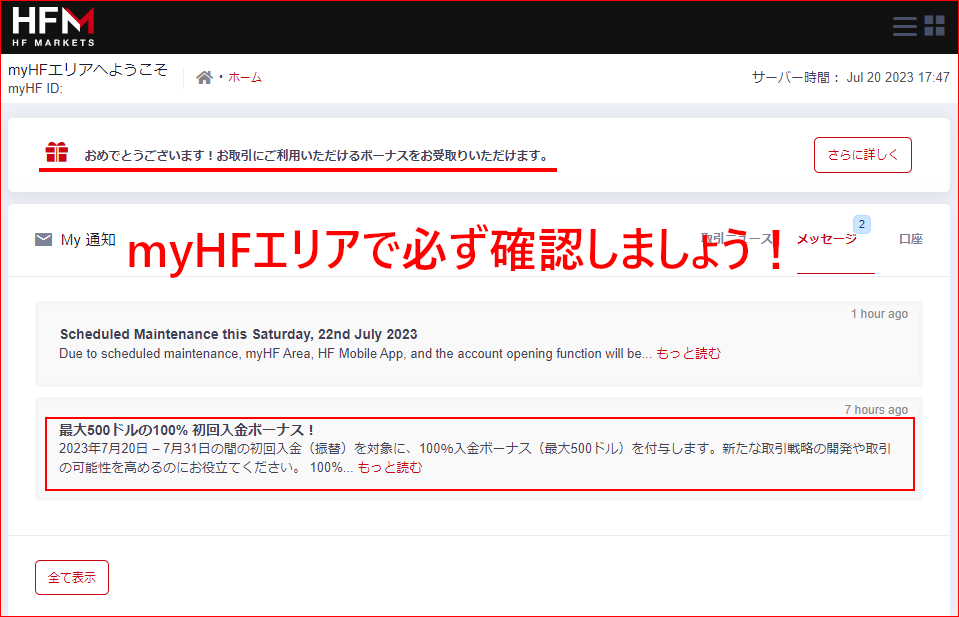Click the unread badge showing 2
Viewport: 959px width, 617px height.
[861, 224]
